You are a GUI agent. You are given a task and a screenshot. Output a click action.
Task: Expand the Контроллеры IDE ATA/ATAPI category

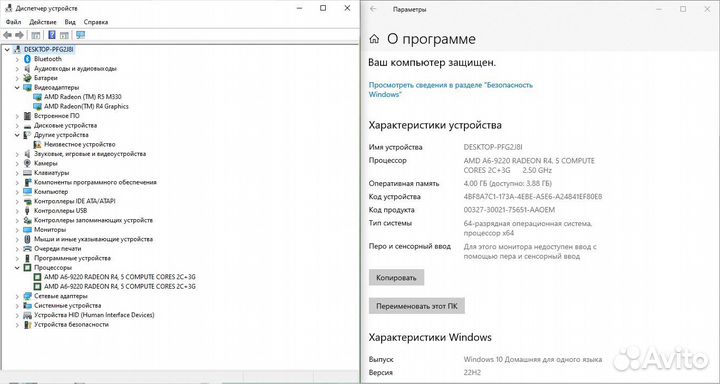click(x=17, y=201)
